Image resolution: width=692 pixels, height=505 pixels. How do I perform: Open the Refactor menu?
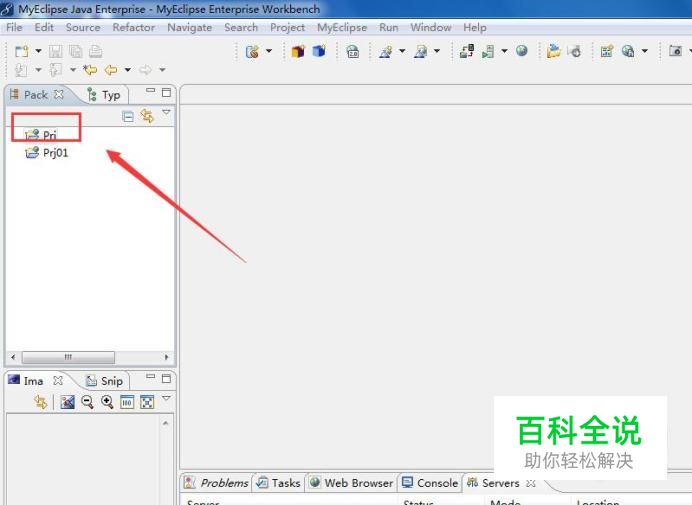tap(134, 27)
